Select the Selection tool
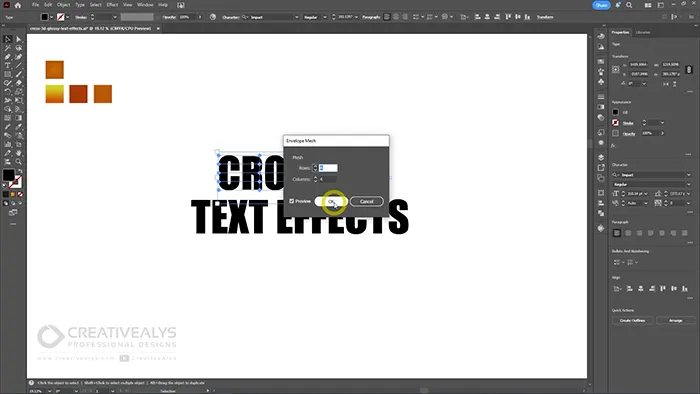700x394 pixels. pyautogui.click(x=8, y=39)
